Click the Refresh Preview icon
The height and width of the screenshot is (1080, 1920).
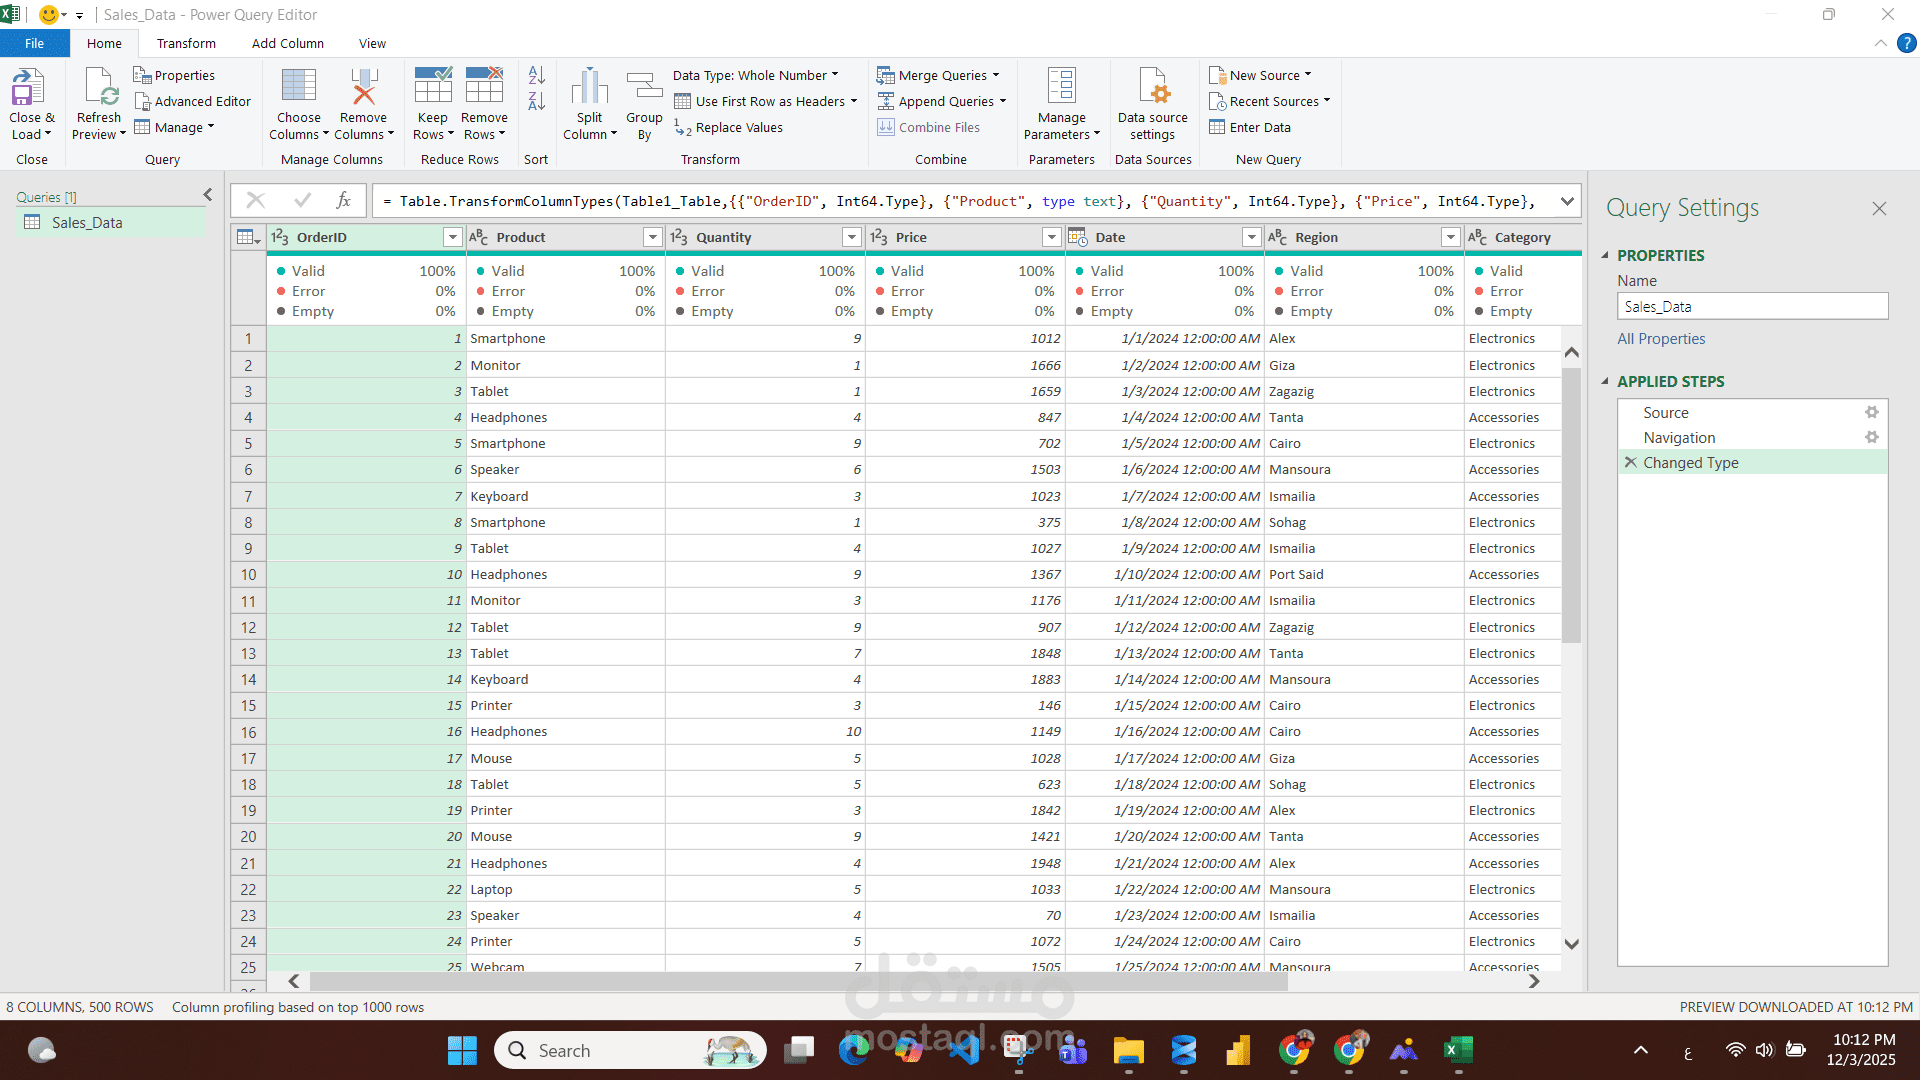[99, 88]
